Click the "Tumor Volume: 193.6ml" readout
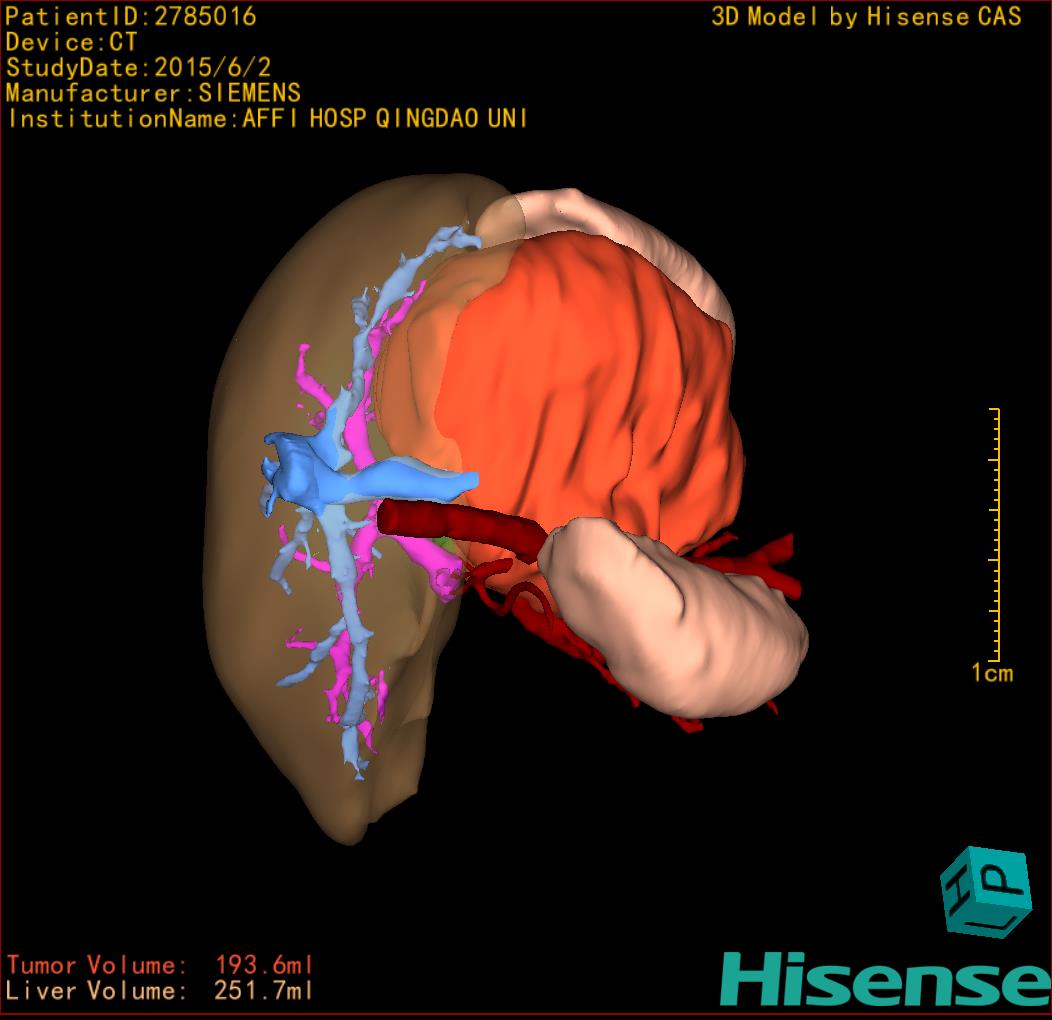The height and width of the screenshot is (1020, 1052). pos(160,965)
